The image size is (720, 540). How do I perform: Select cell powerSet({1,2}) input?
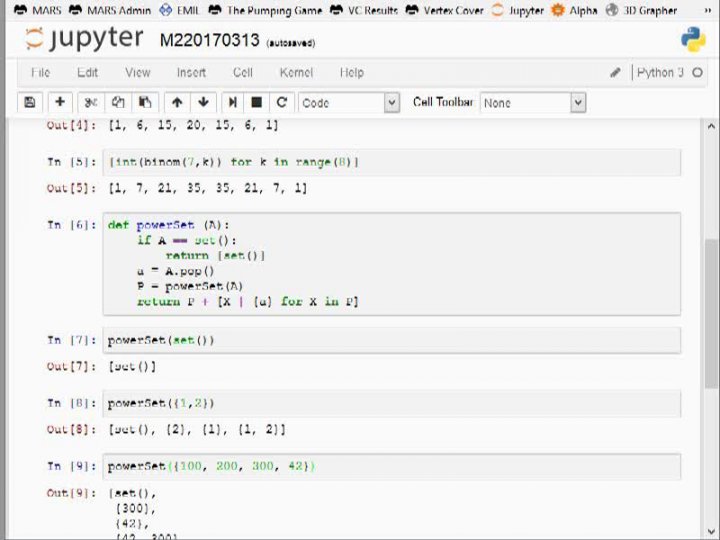pos(392,403)
